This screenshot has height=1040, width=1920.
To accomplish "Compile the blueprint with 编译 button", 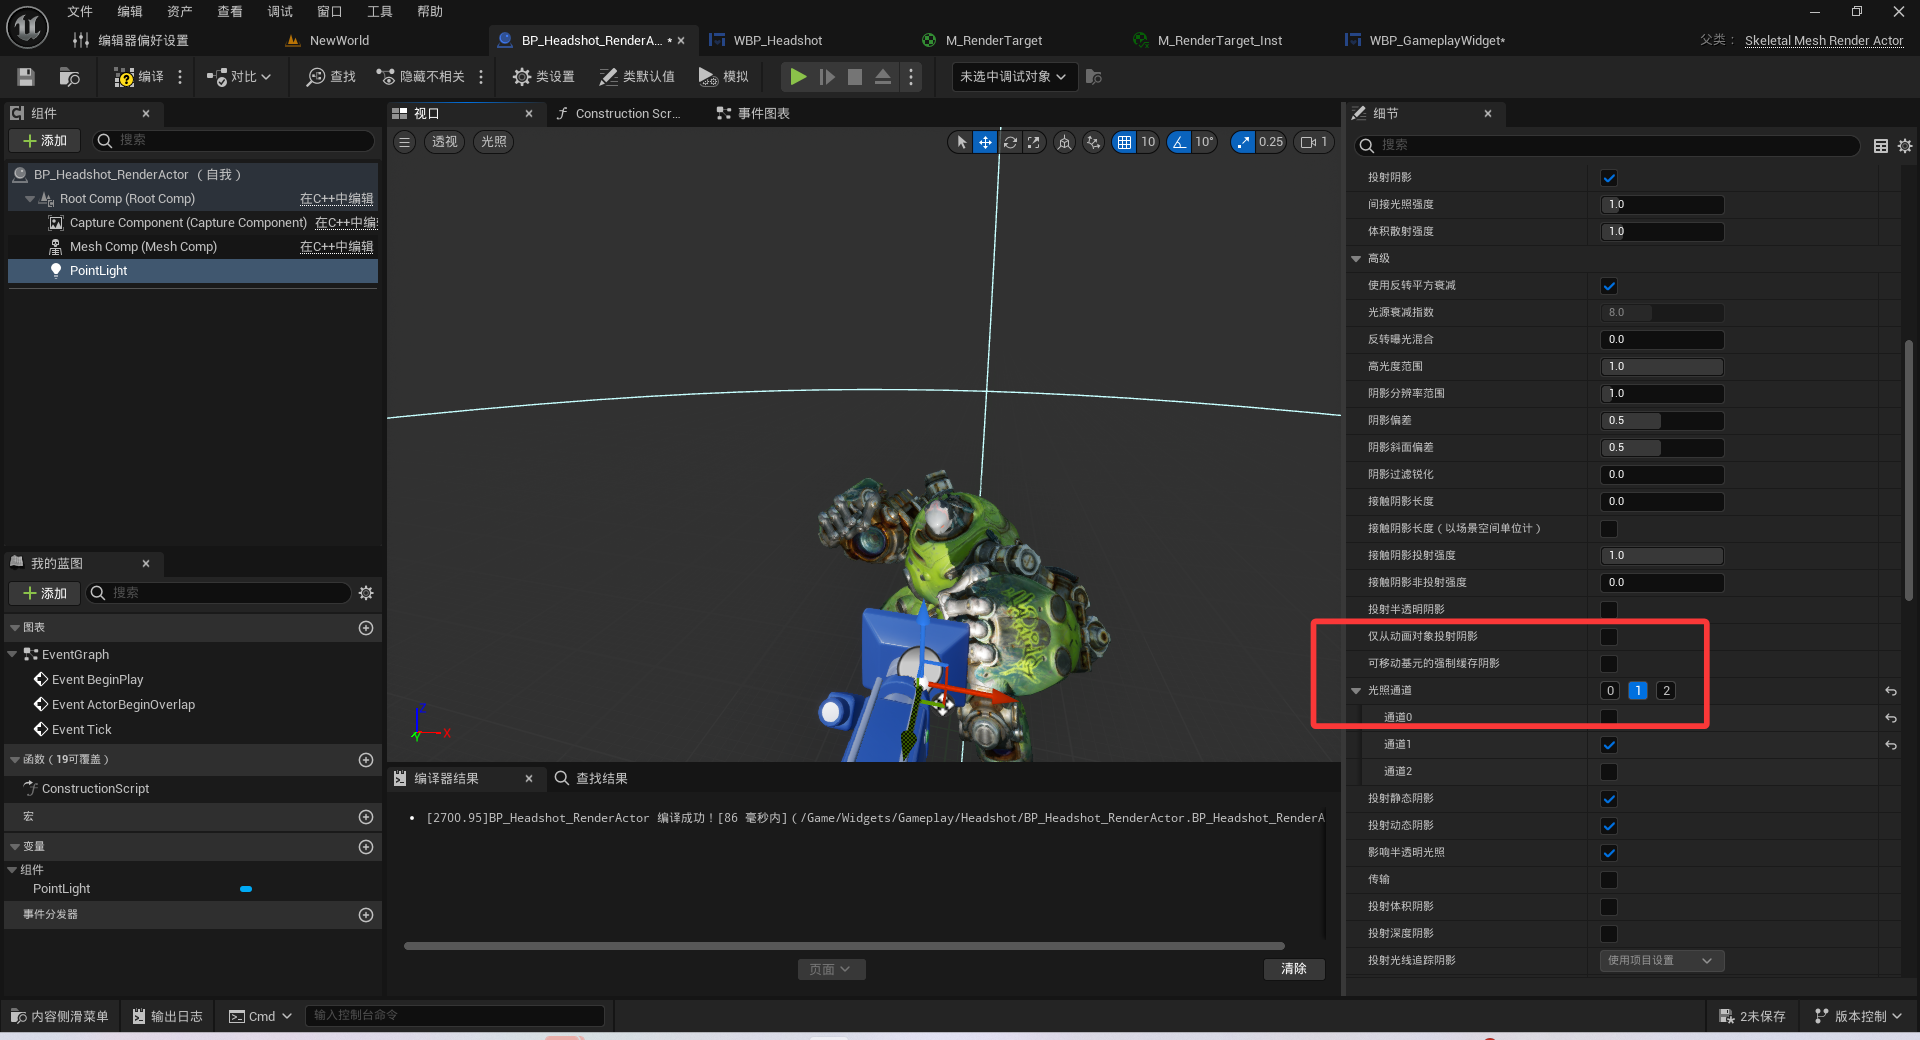I will (x=139, y=77).
